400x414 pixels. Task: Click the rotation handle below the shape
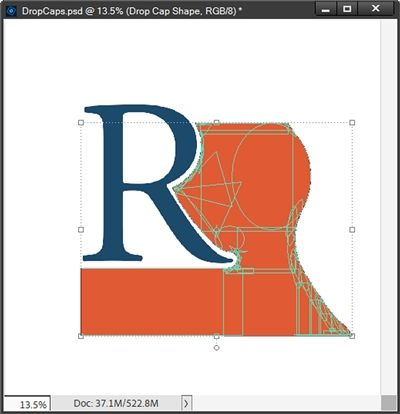[x=216, y=348]
